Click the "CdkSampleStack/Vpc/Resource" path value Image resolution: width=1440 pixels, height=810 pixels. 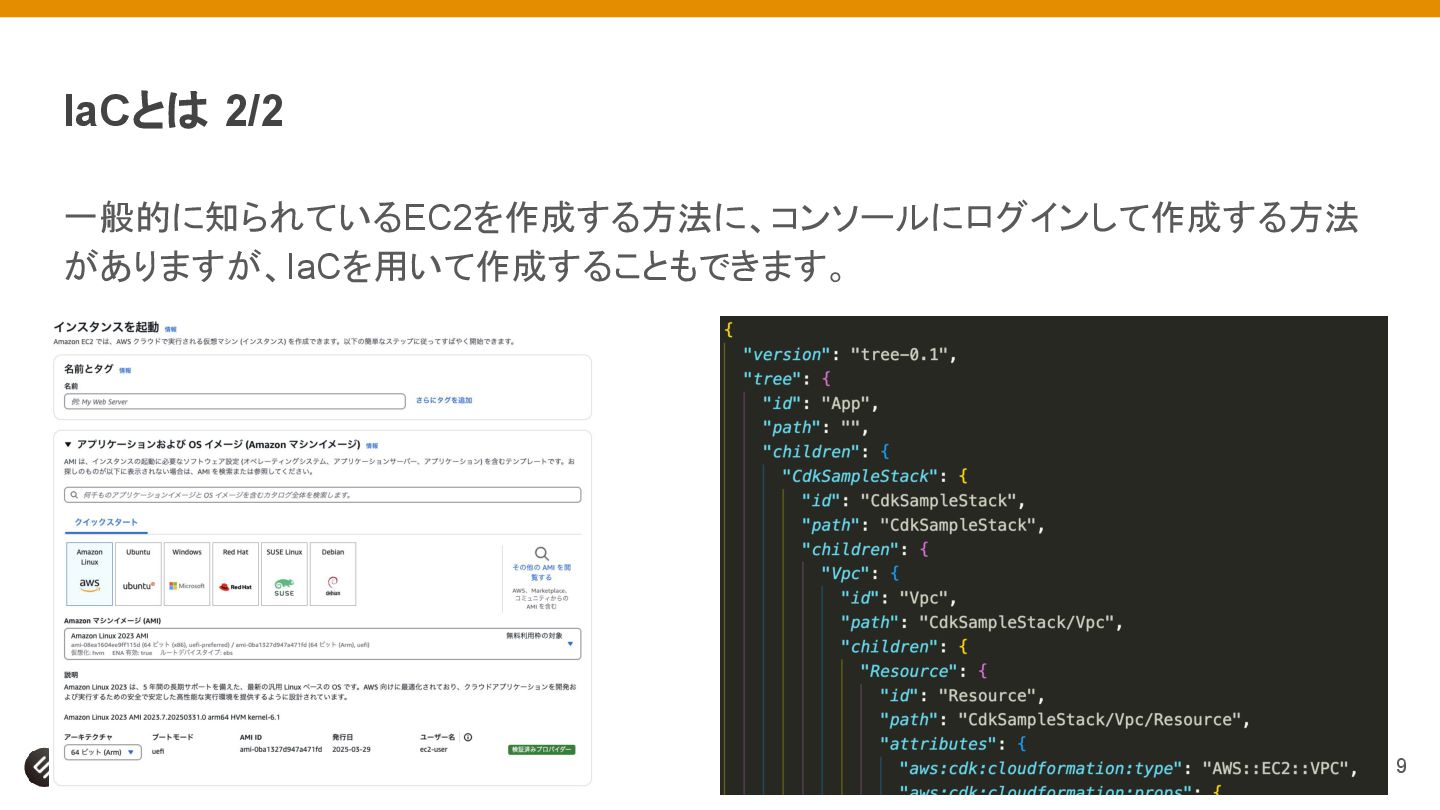click(x=1099, y=720)
